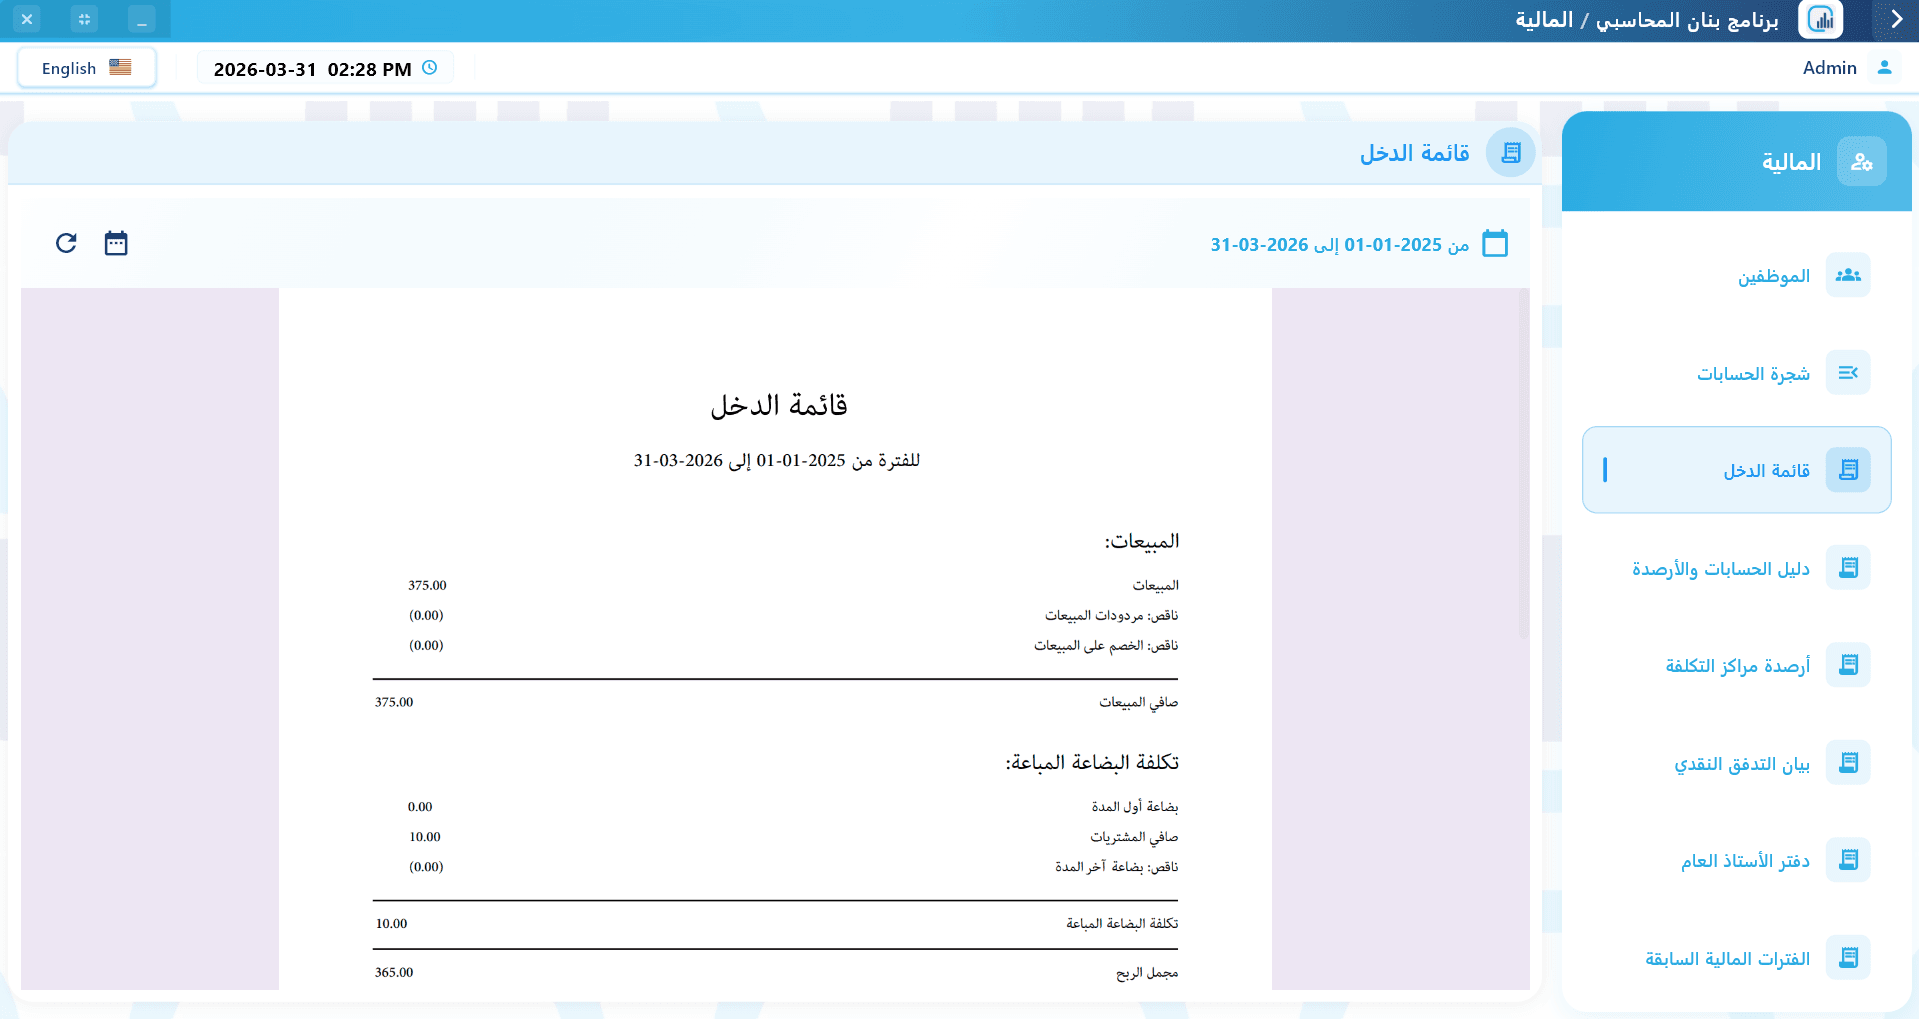Screen dimensions: 1919x1019
Task: Select the شجرة الحسابات sidebar icon
Action: [x=1847, y=372]
